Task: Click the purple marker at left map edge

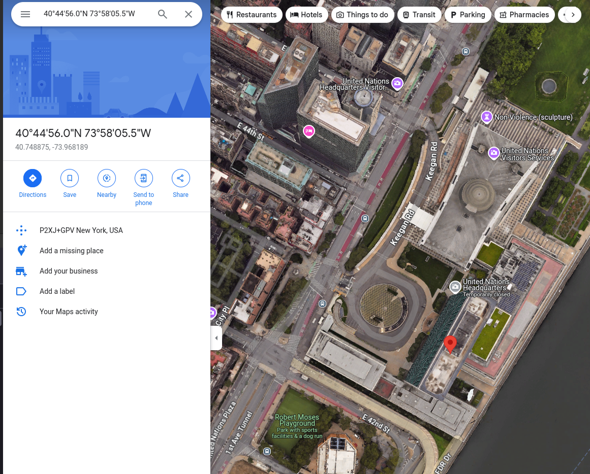Action: [x=213, y=312]
